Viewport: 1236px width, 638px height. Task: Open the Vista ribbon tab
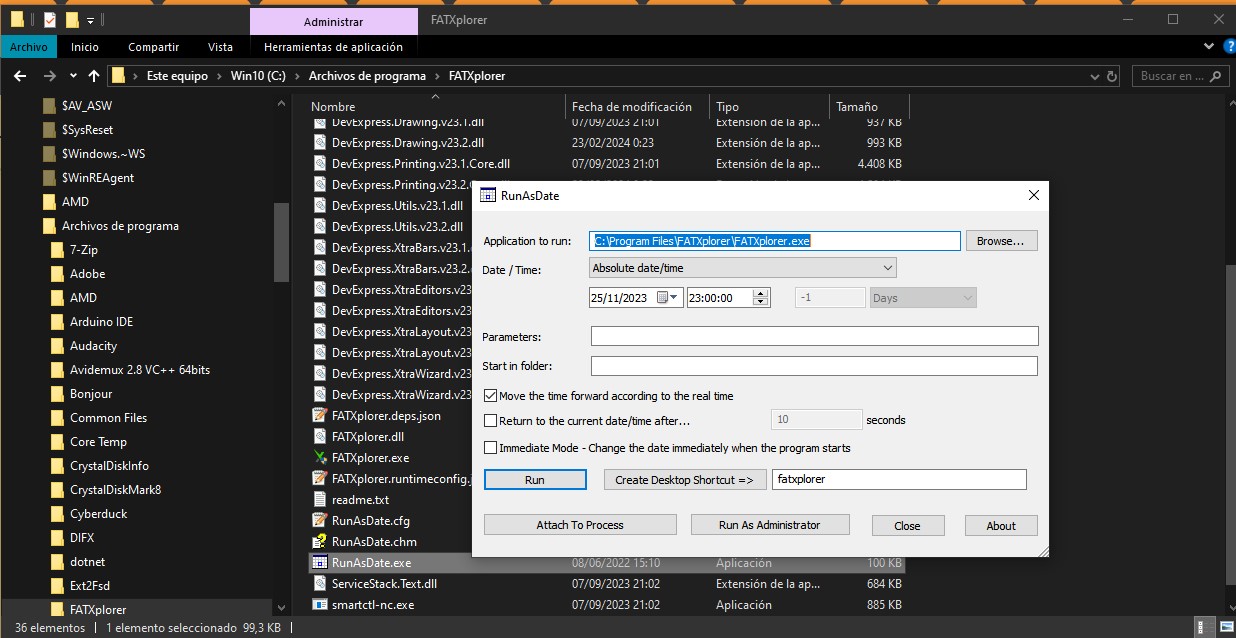click(220, 47)
